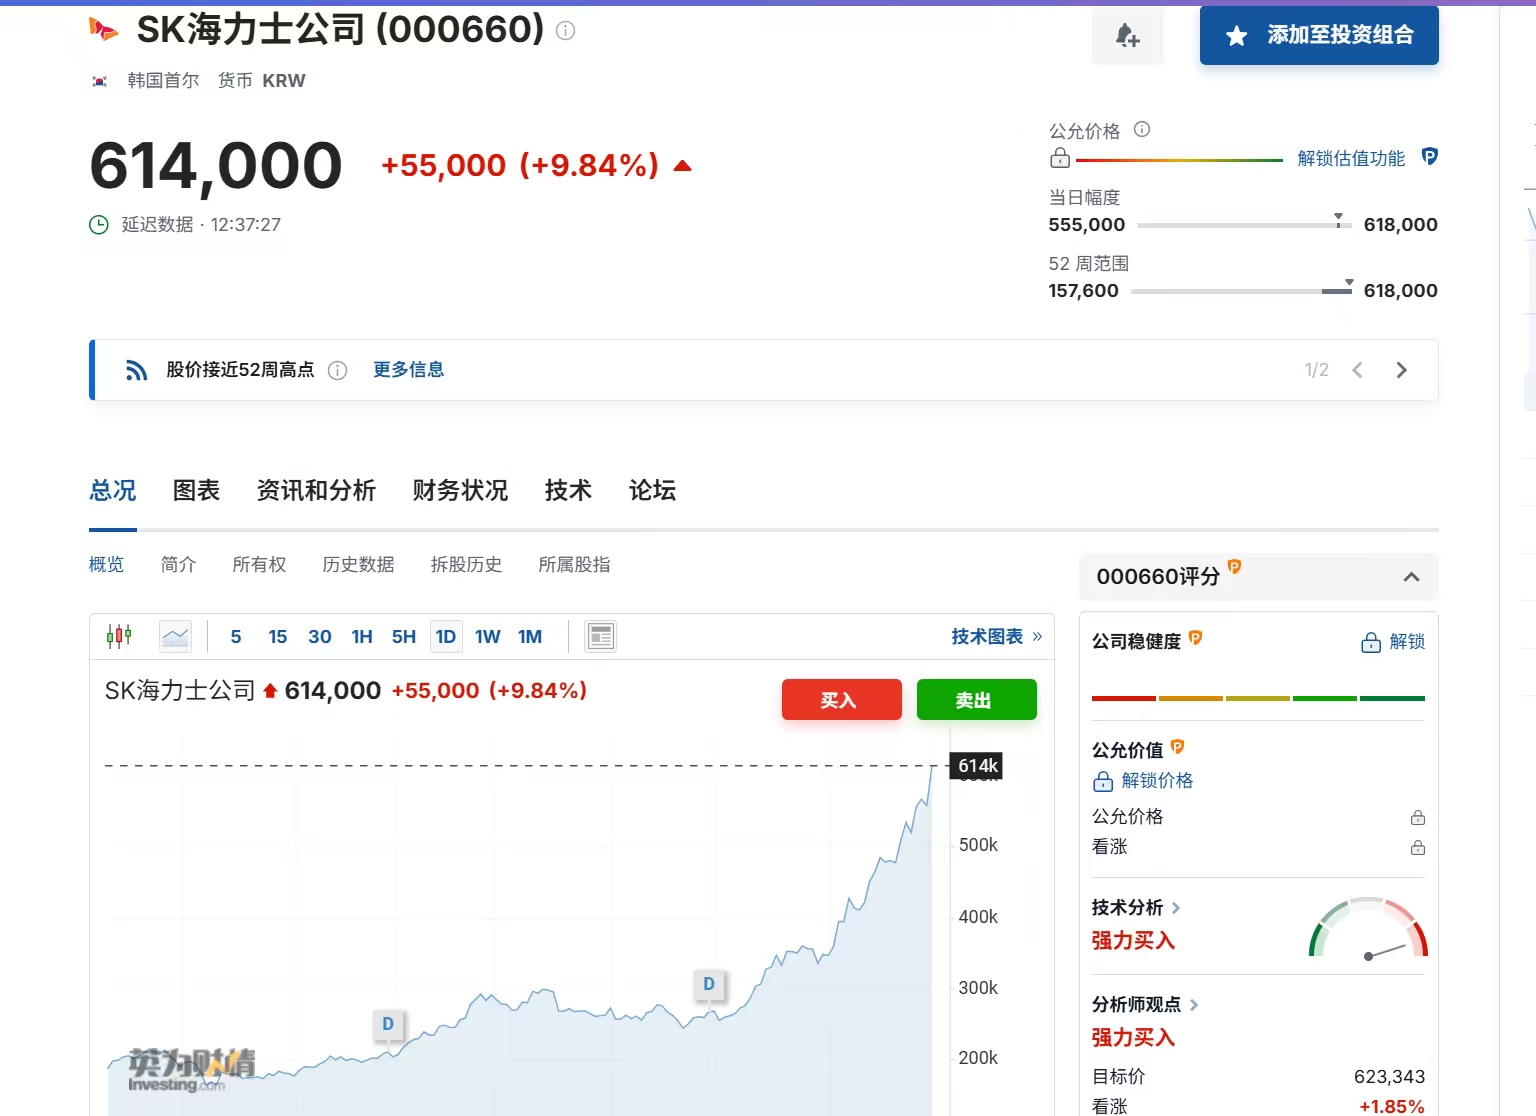The height and width of the screenshot is (1116, 1536).
Task: Click the 614k price label on chart axis
Action: click(x=976, y=766)
